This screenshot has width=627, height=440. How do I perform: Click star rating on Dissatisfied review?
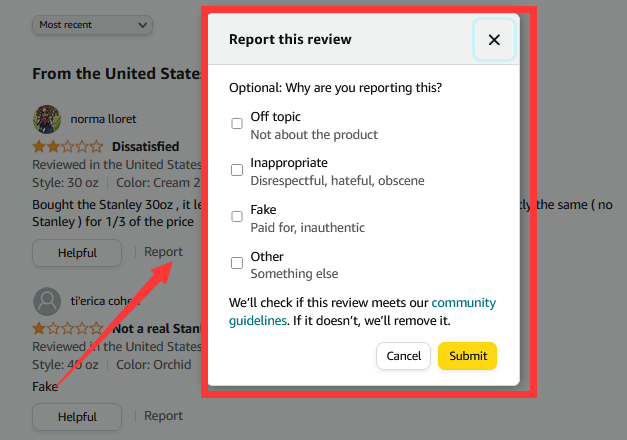click(x=67, y=146)
